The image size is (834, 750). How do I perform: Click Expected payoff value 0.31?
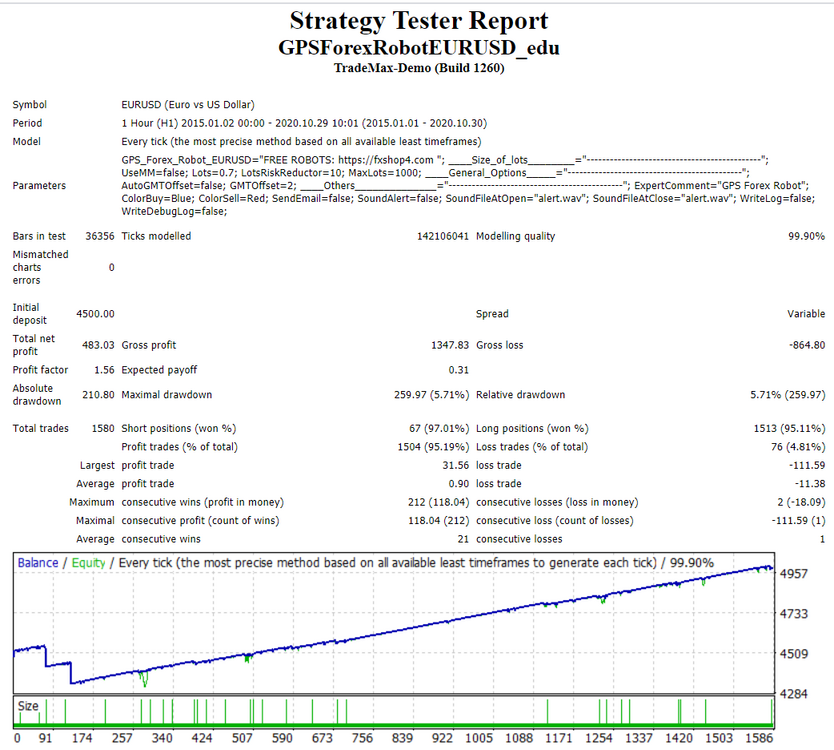458,370
